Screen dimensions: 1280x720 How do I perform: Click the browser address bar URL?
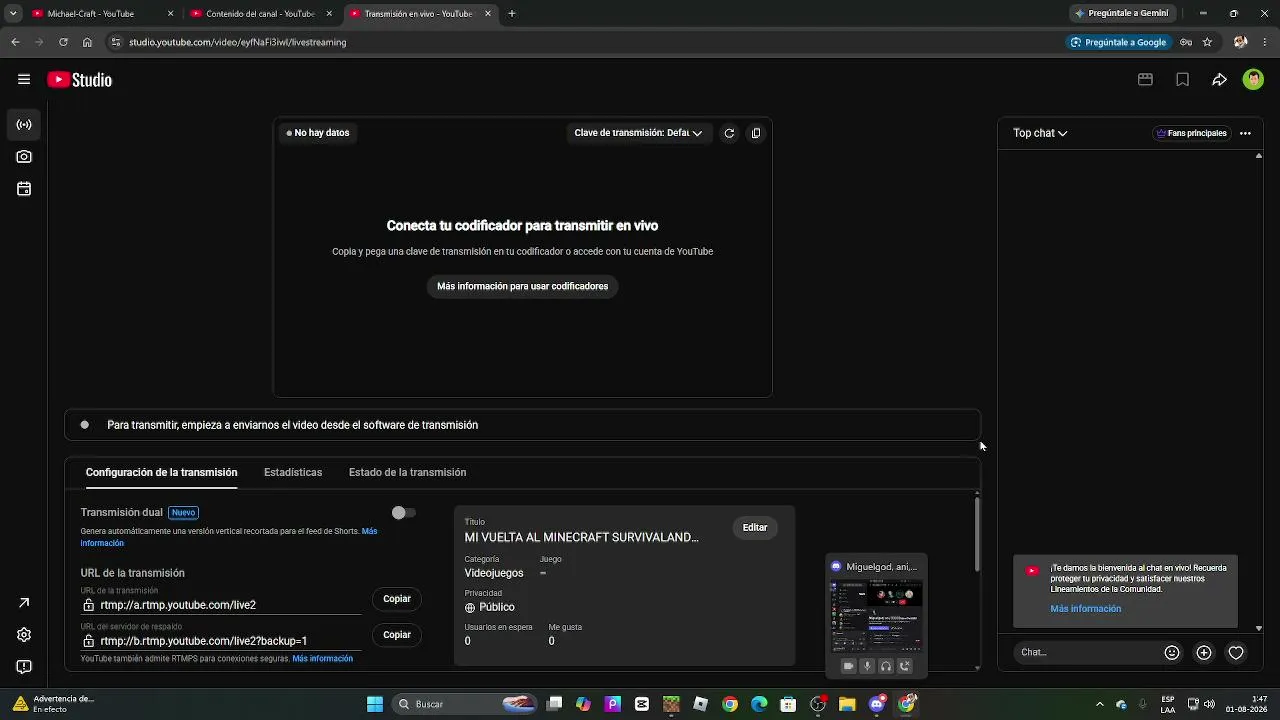click(x=237, y=42)
